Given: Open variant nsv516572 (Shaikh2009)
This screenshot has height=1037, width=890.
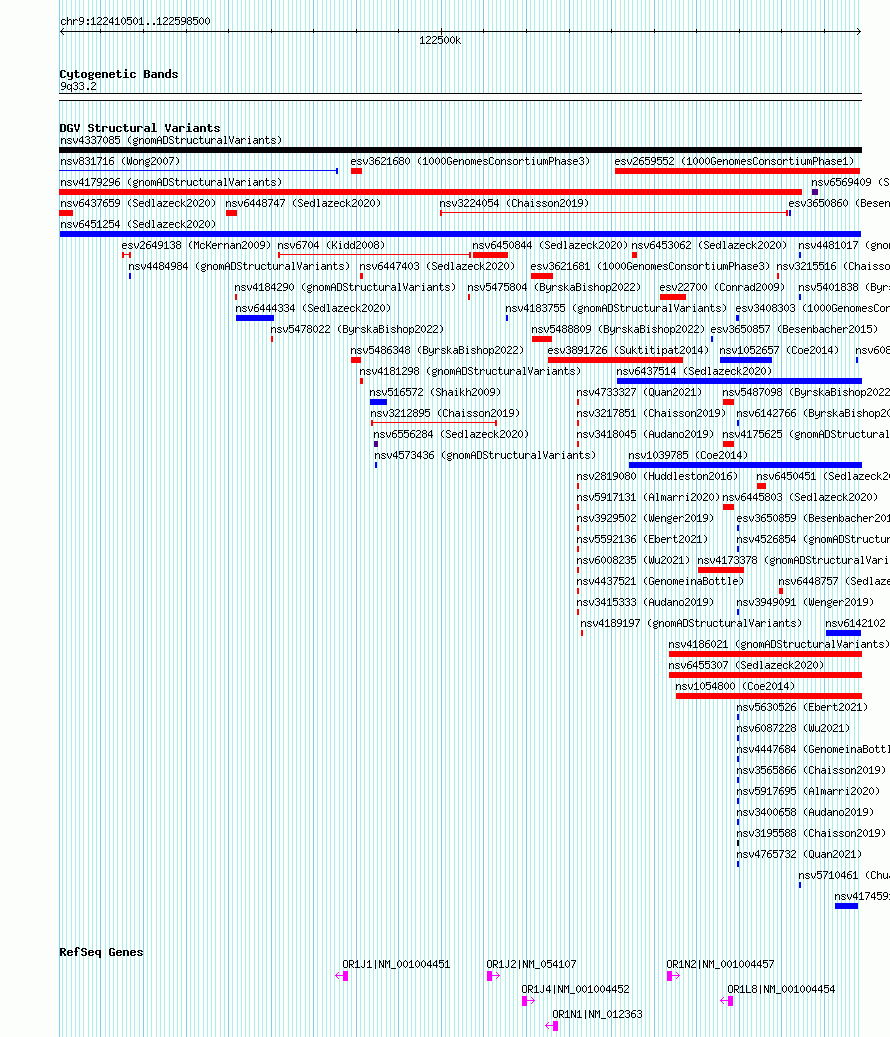Looking at the screenshot, I should 435,392.
